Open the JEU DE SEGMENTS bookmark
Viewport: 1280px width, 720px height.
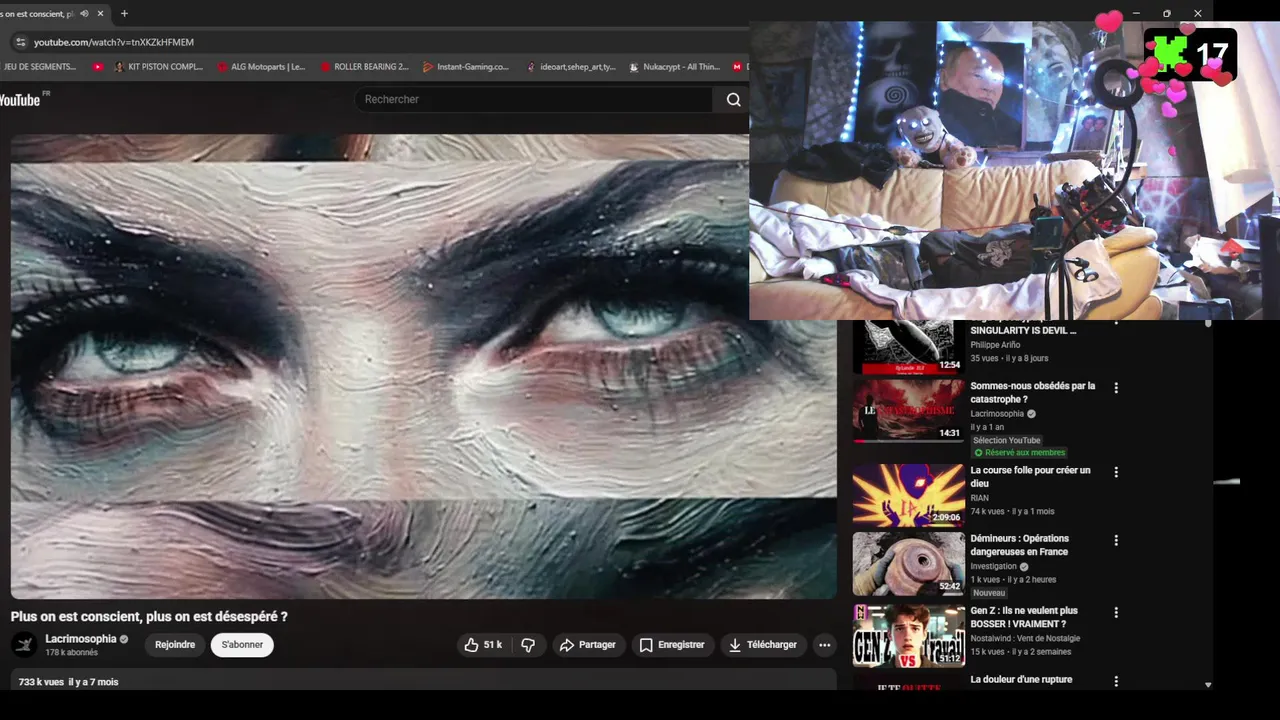pos(38,67)
